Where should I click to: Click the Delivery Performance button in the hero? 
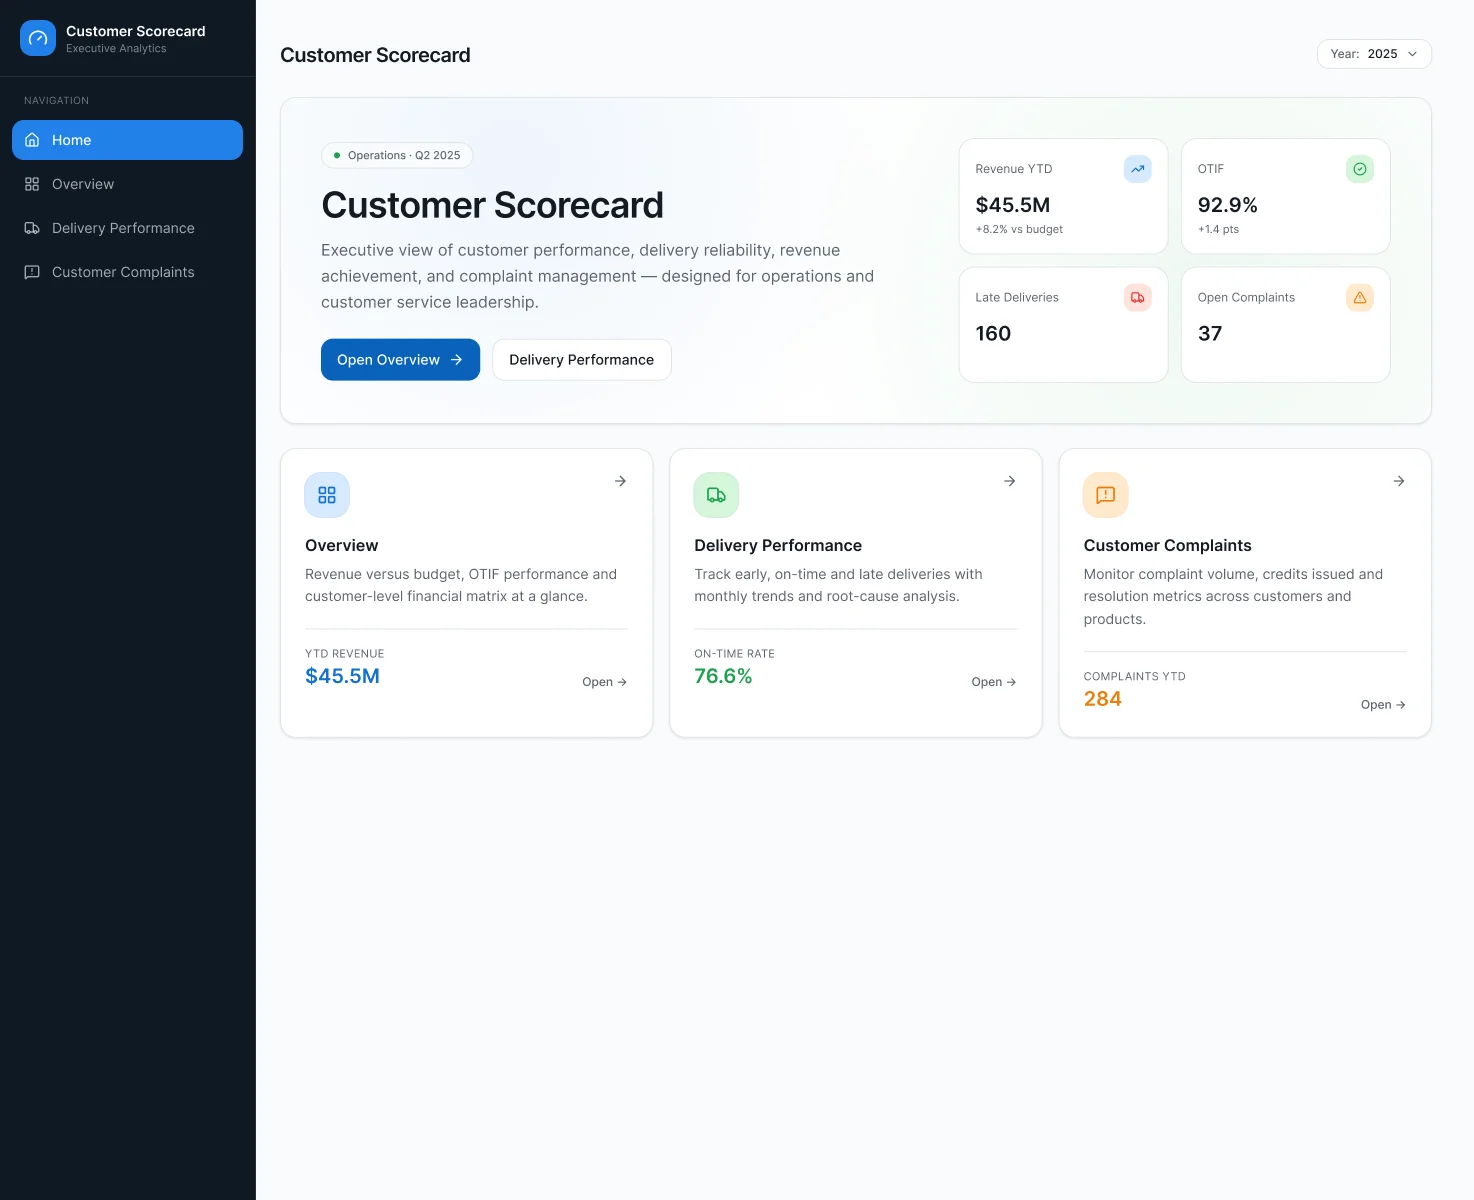[581, 360]
